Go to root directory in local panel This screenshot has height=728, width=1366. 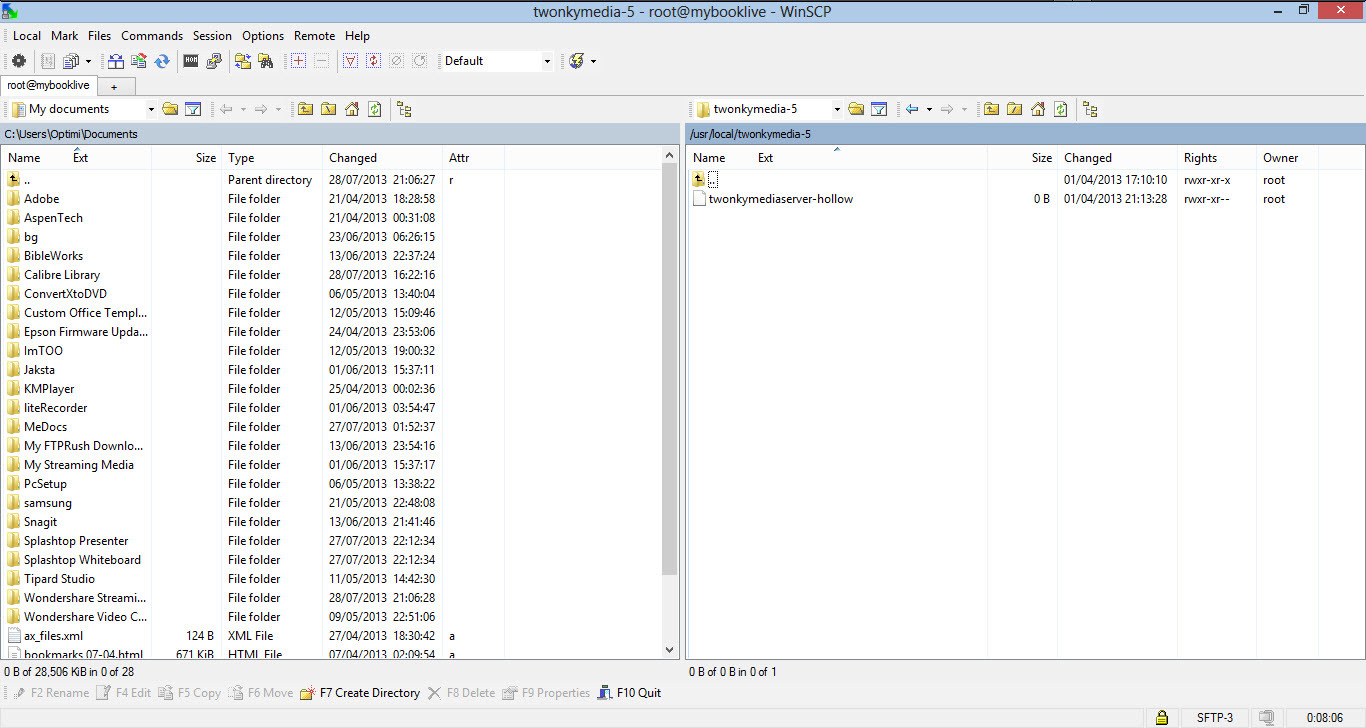[328, 109]
